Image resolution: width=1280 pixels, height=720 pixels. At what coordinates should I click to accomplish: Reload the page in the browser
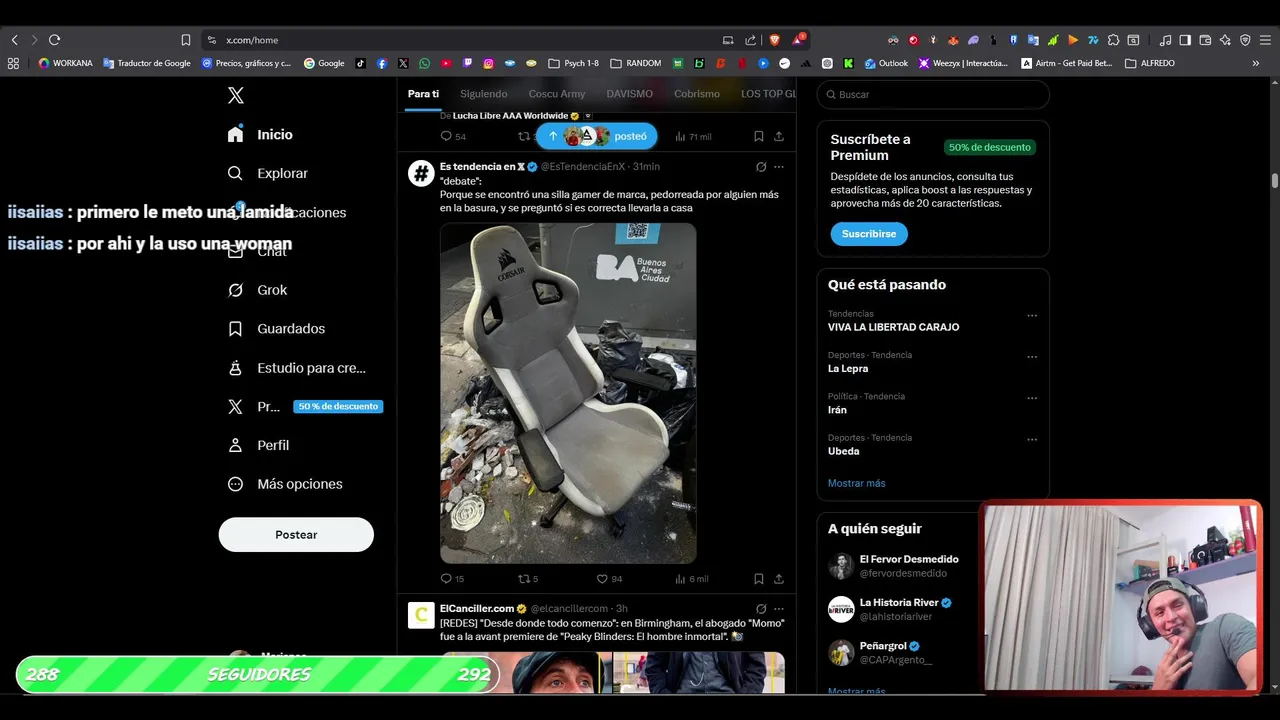click(54, 40)
